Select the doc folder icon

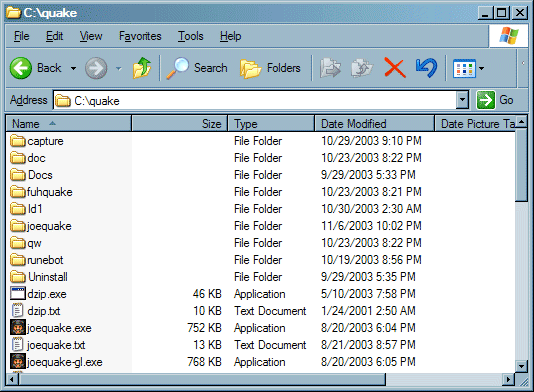18,158
